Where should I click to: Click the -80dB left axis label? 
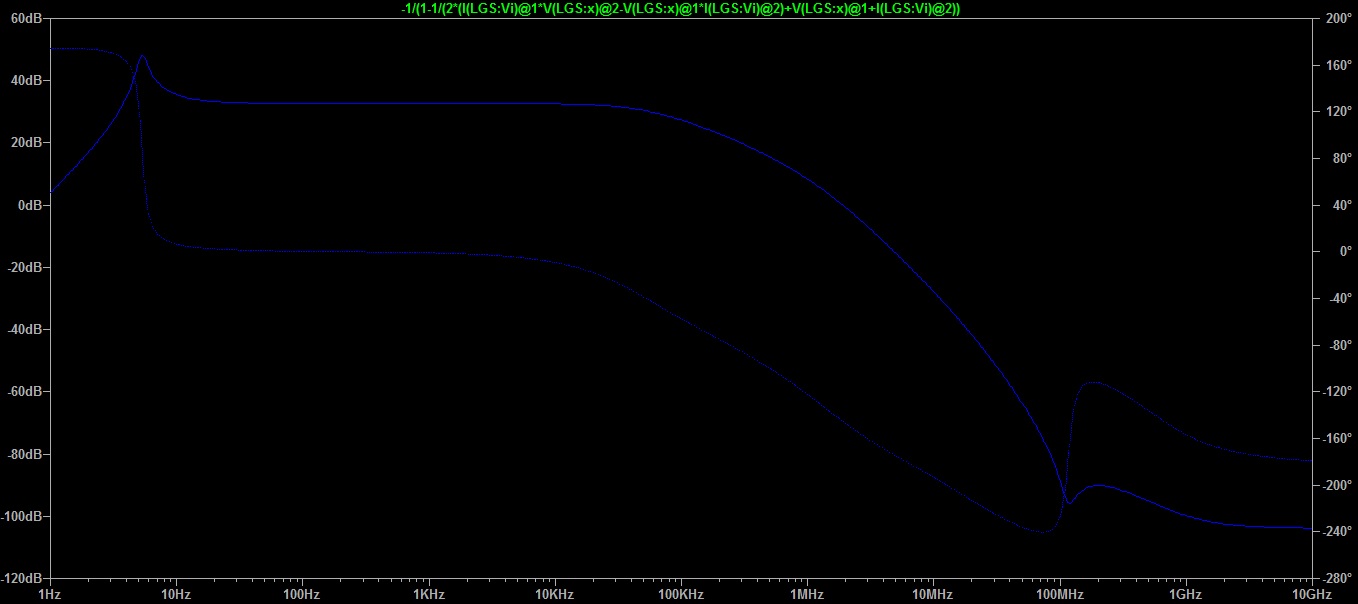point(23,454)
